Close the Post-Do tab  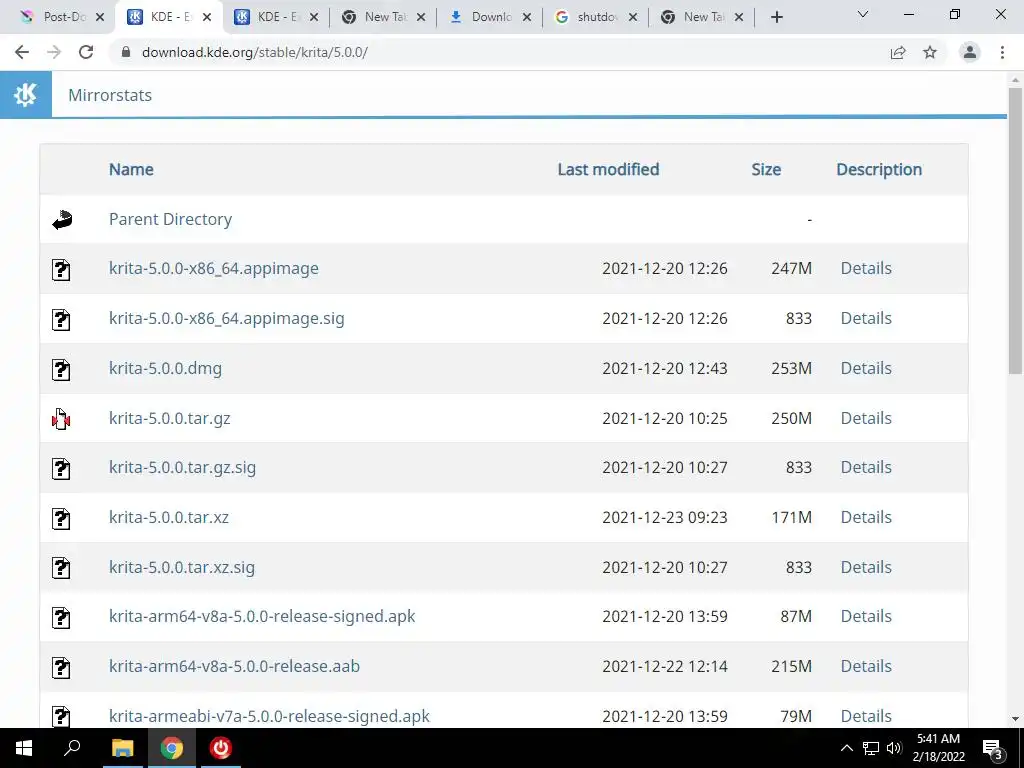coord(100,17)
